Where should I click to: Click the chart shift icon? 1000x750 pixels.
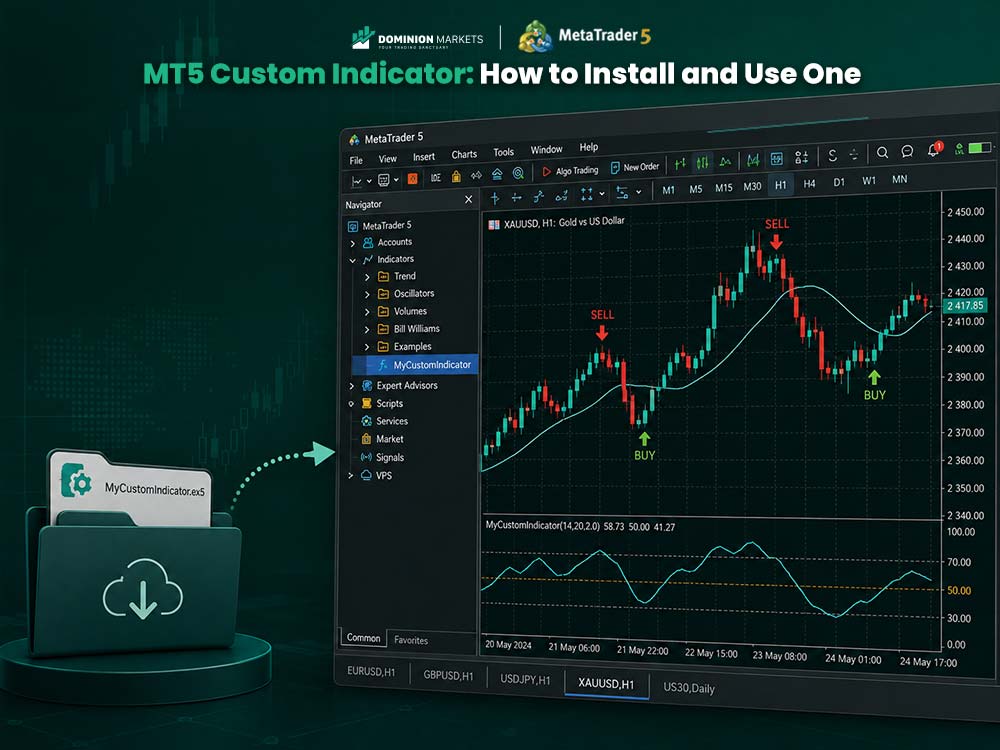pyautogui.click(x=776, y=158)
